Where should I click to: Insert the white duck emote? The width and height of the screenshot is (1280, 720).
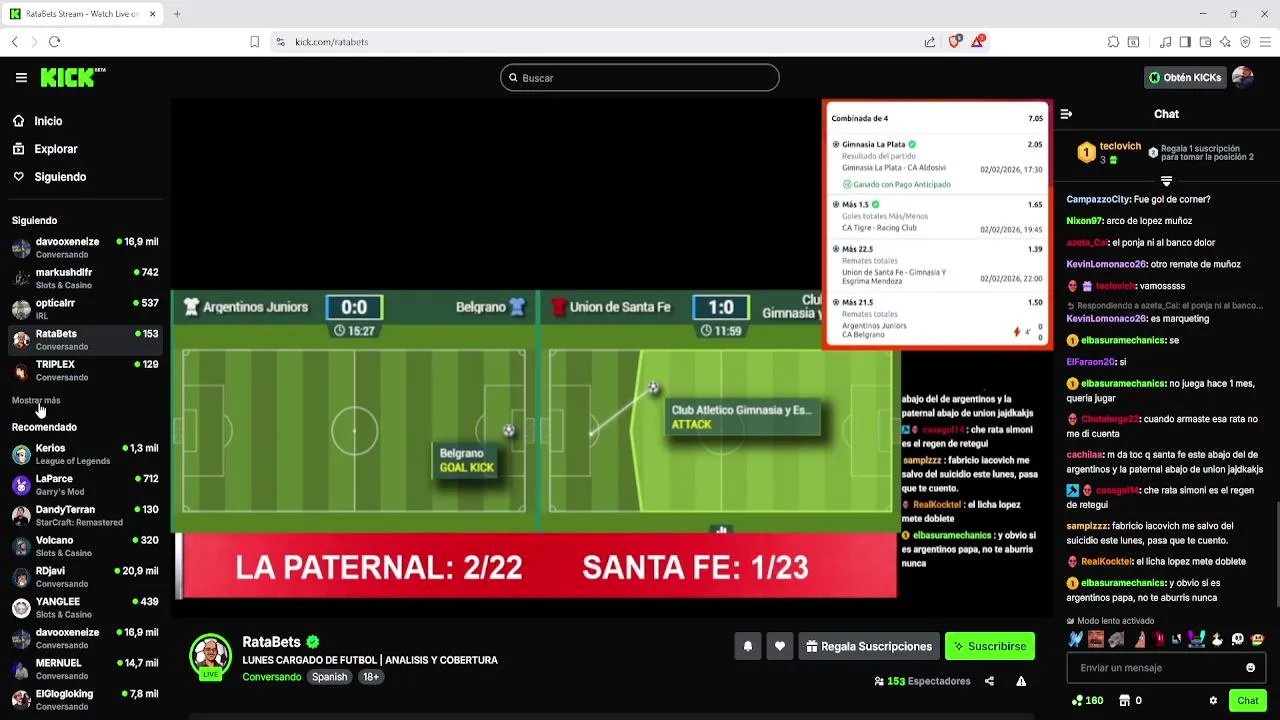[1217, 640]
